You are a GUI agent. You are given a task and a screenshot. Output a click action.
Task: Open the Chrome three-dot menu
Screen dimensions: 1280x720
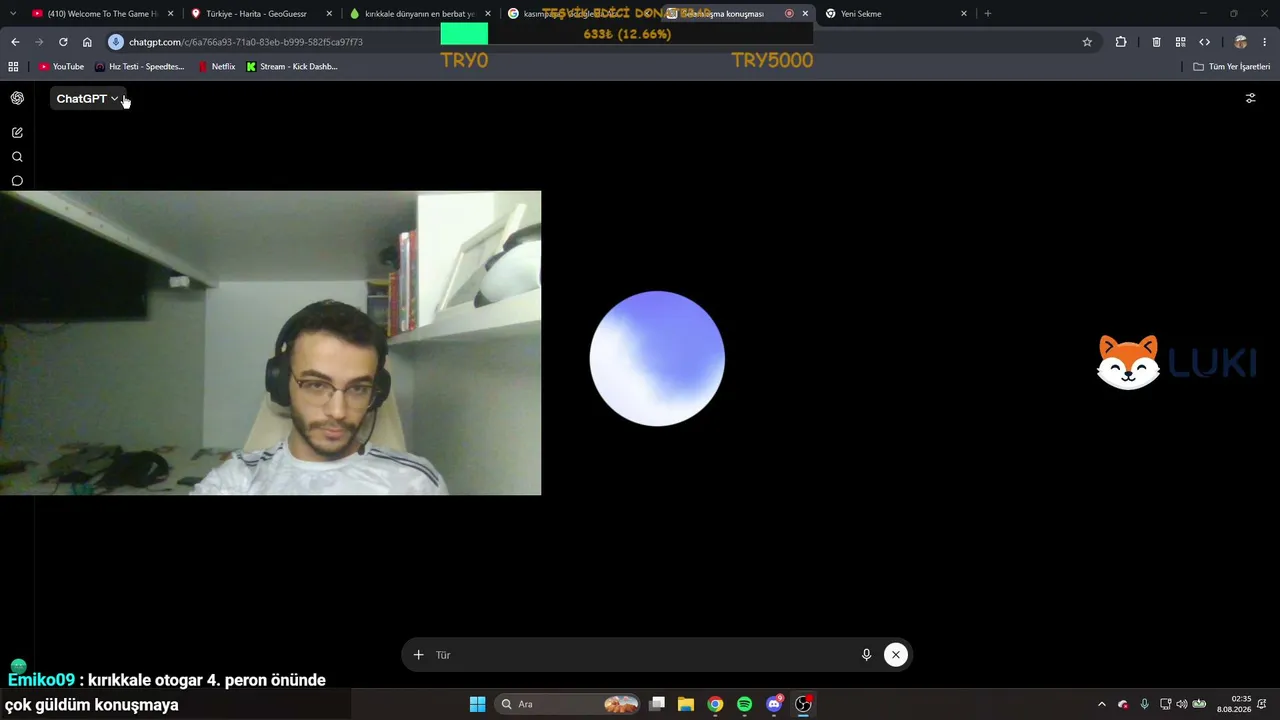[x=1265, y=42]
